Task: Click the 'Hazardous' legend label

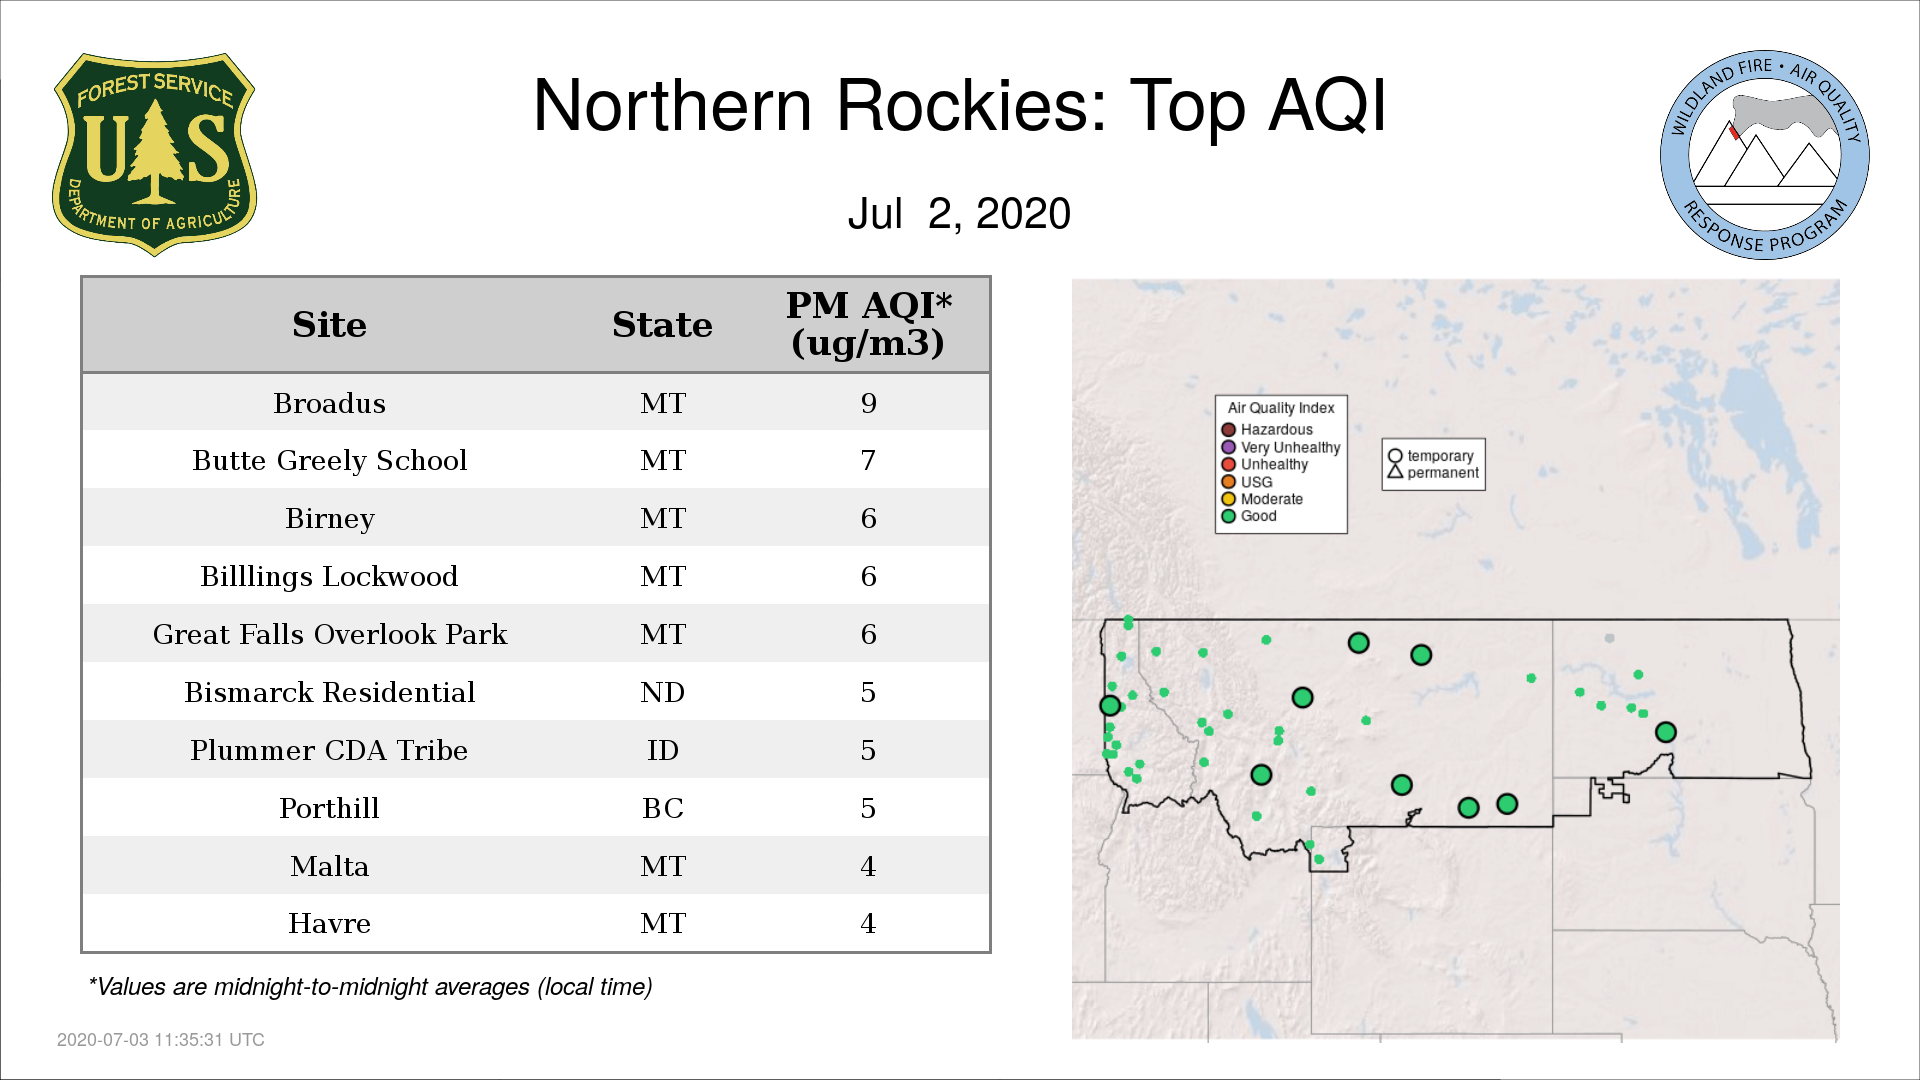Action: 1277,430
